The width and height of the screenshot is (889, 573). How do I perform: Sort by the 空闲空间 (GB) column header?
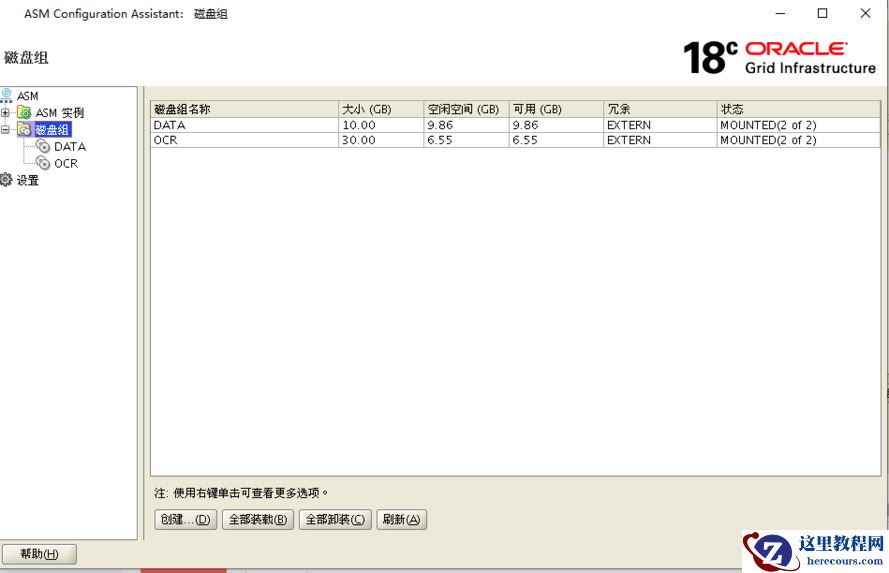click(466, 109)
